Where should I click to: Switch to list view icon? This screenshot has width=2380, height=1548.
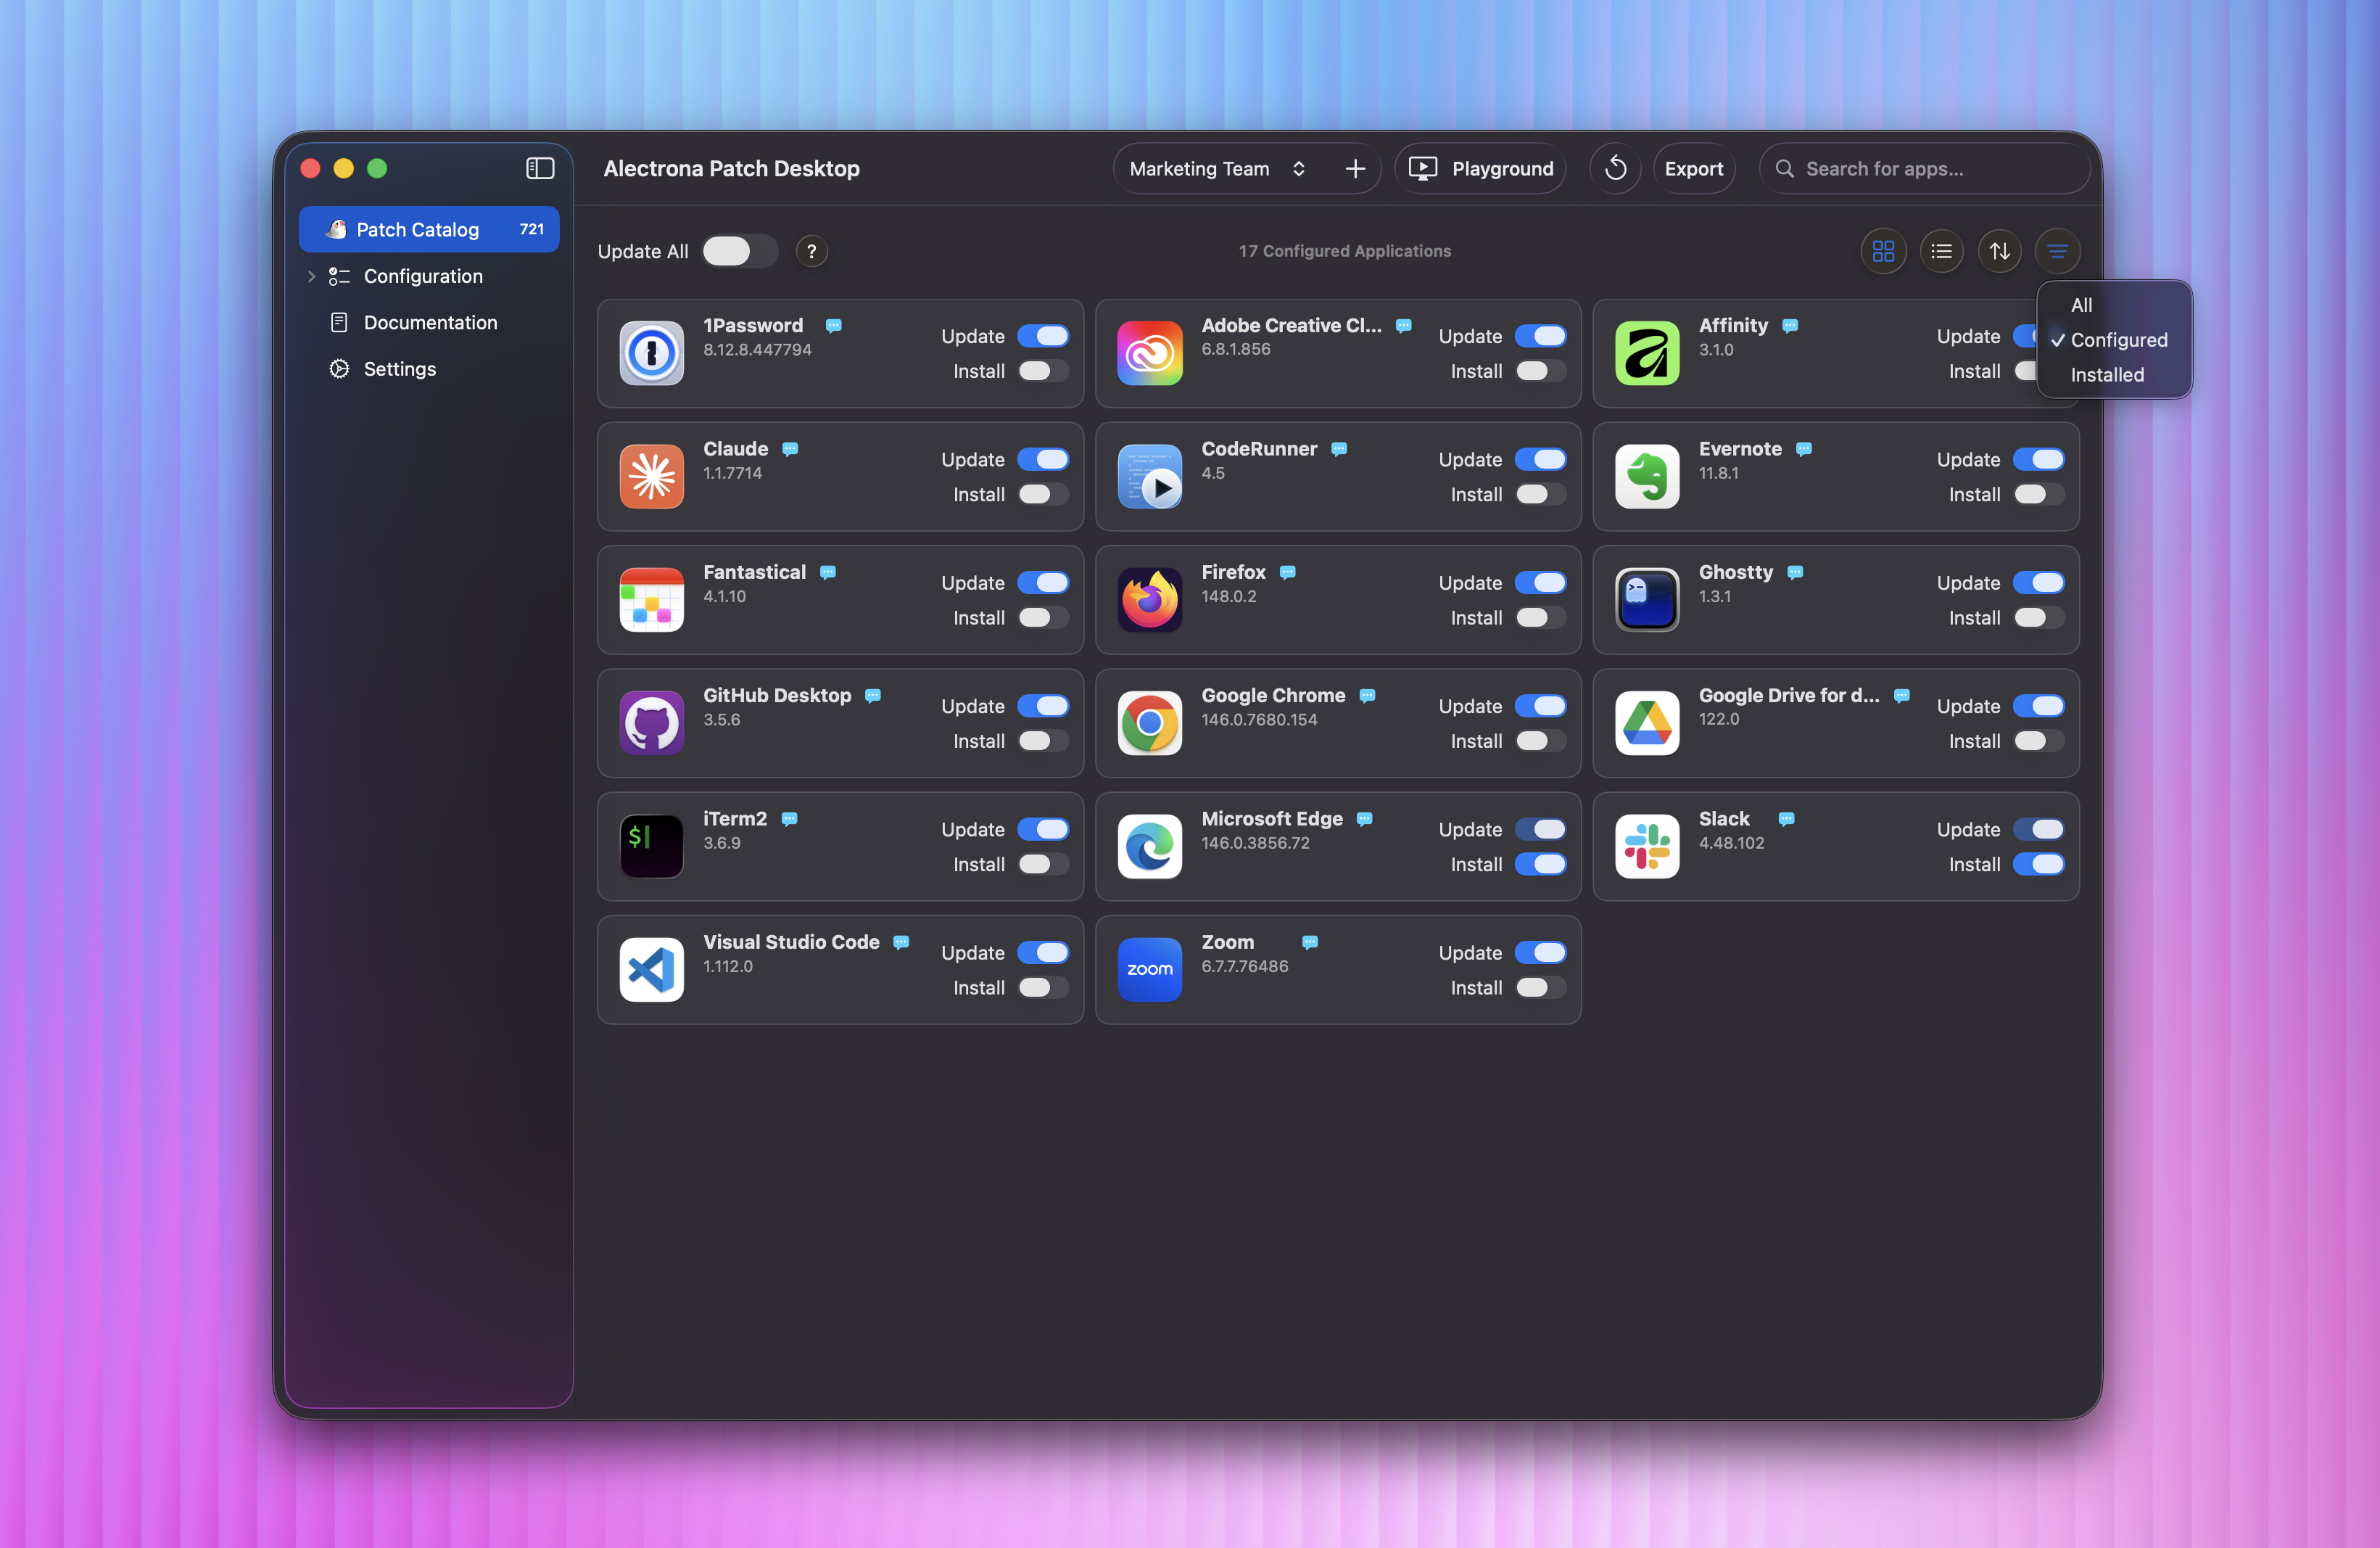click(1941, 251)
